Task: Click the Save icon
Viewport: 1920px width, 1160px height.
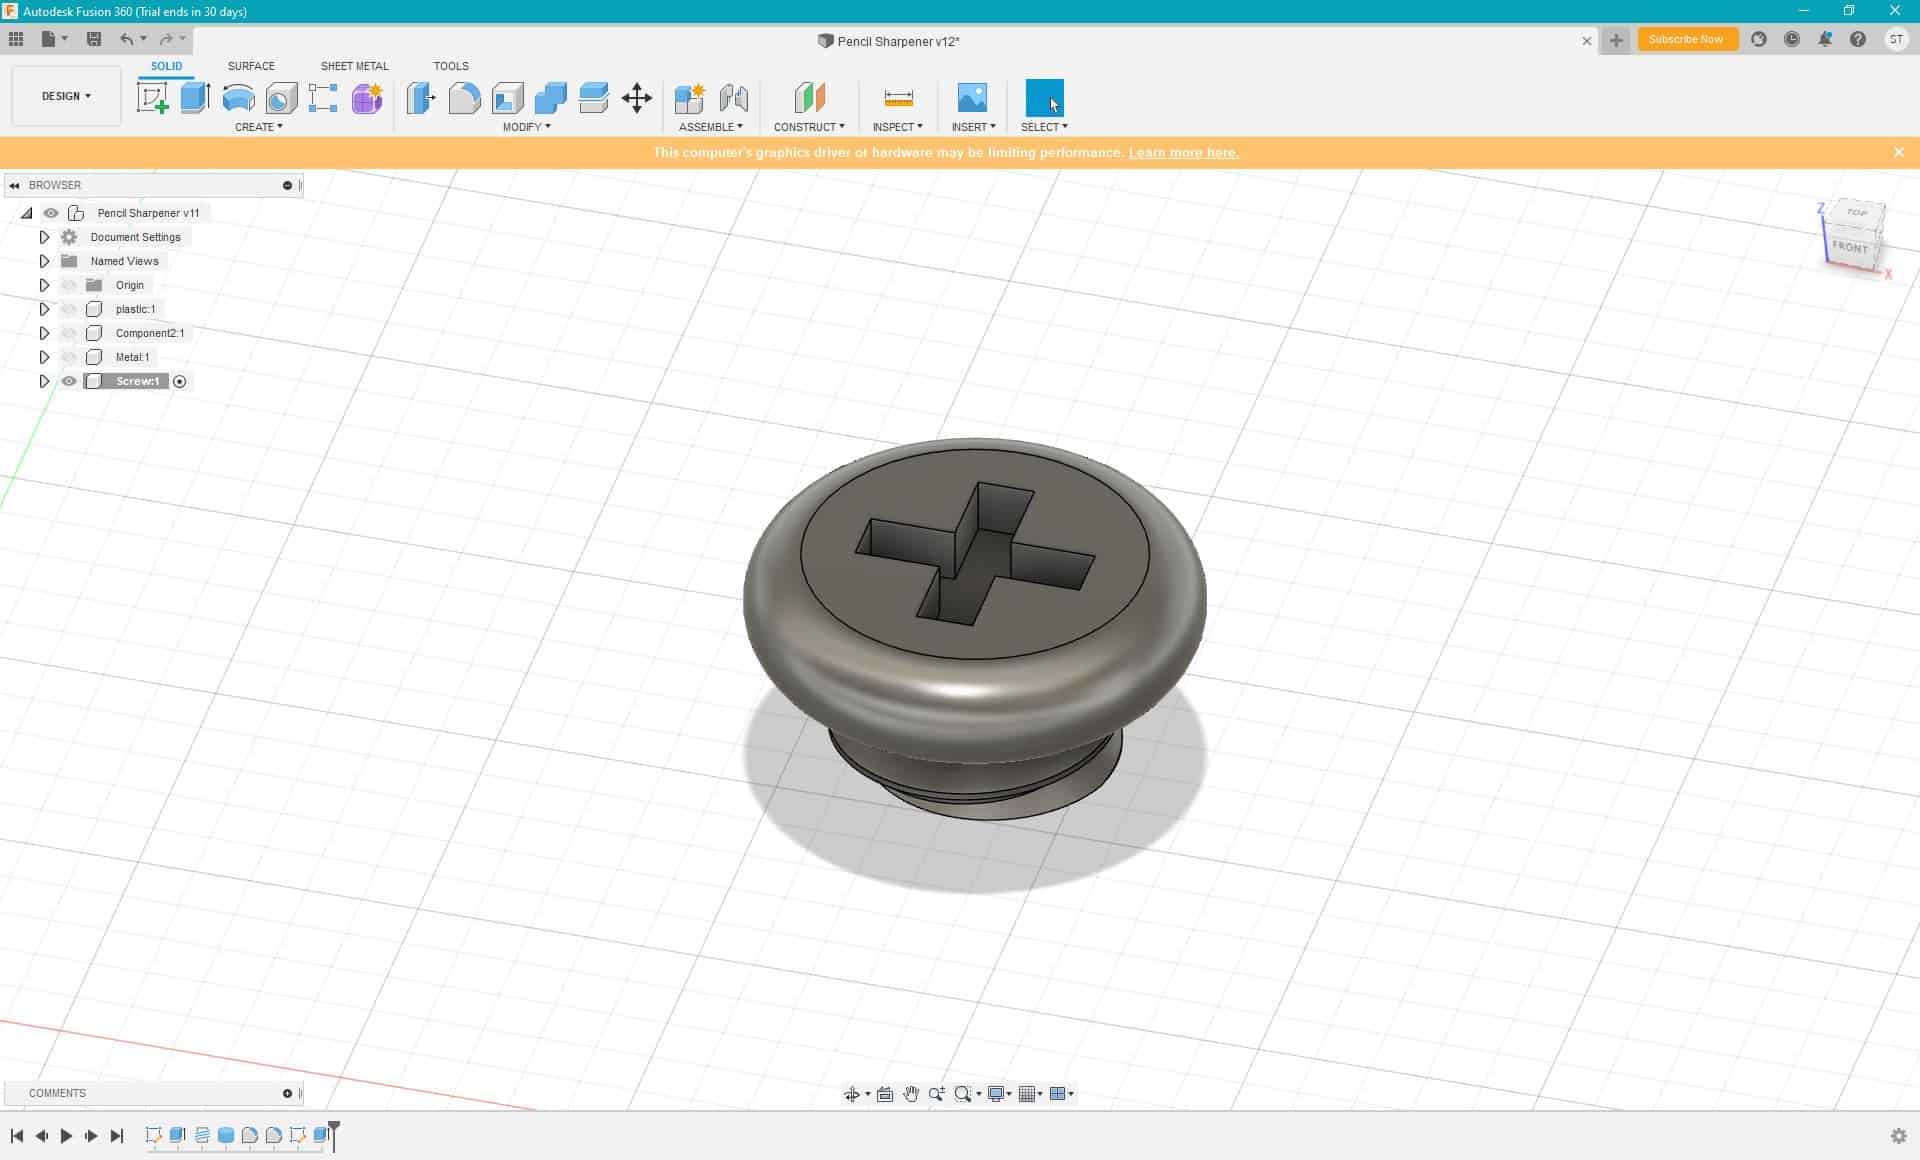Action: click(94, 39)
